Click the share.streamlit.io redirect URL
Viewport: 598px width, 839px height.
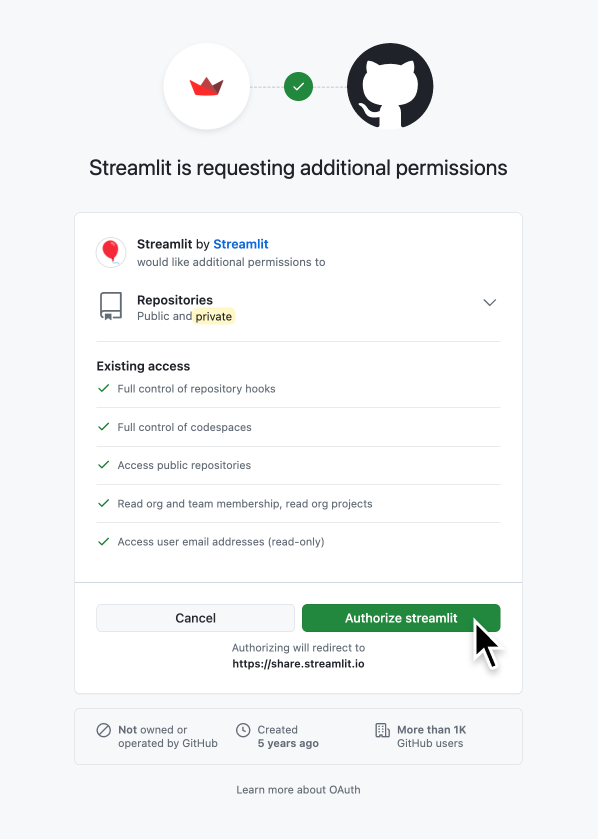coord(298,663)
